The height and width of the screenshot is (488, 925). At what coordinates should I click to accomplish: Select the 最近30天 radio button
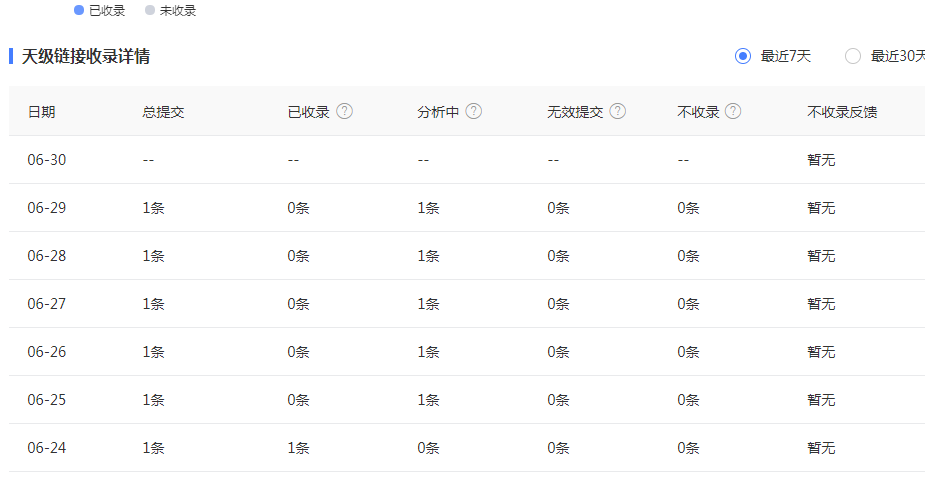click(x=852, y=56)
